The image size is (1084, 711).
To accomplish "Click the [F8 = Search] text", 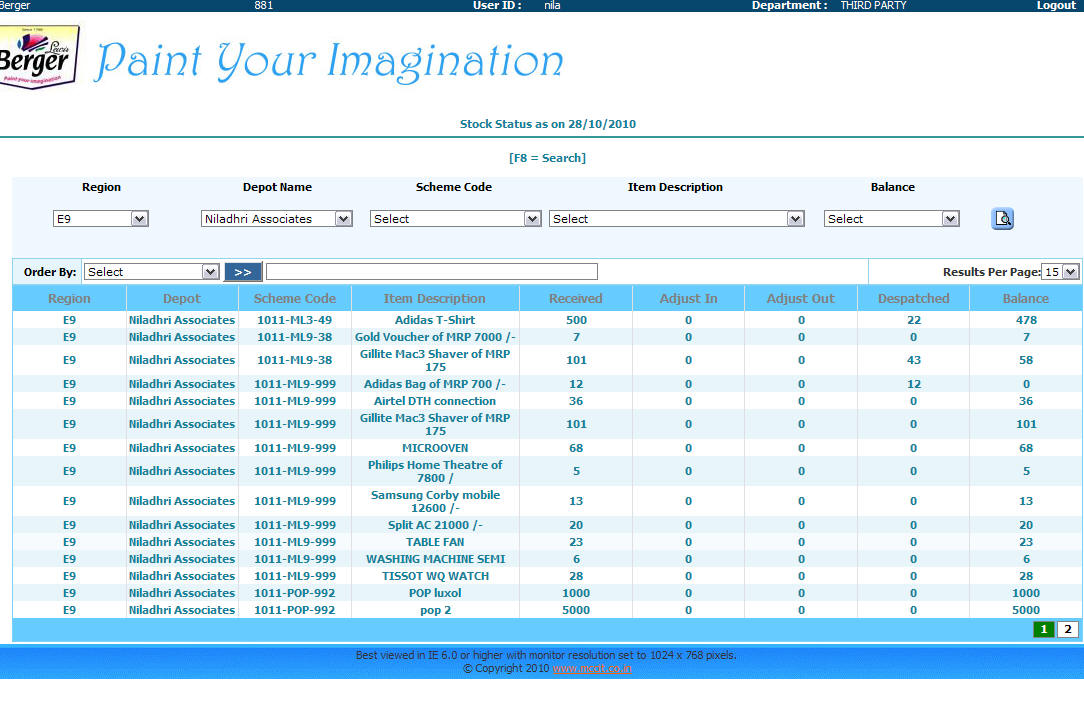I will (547, 158).
